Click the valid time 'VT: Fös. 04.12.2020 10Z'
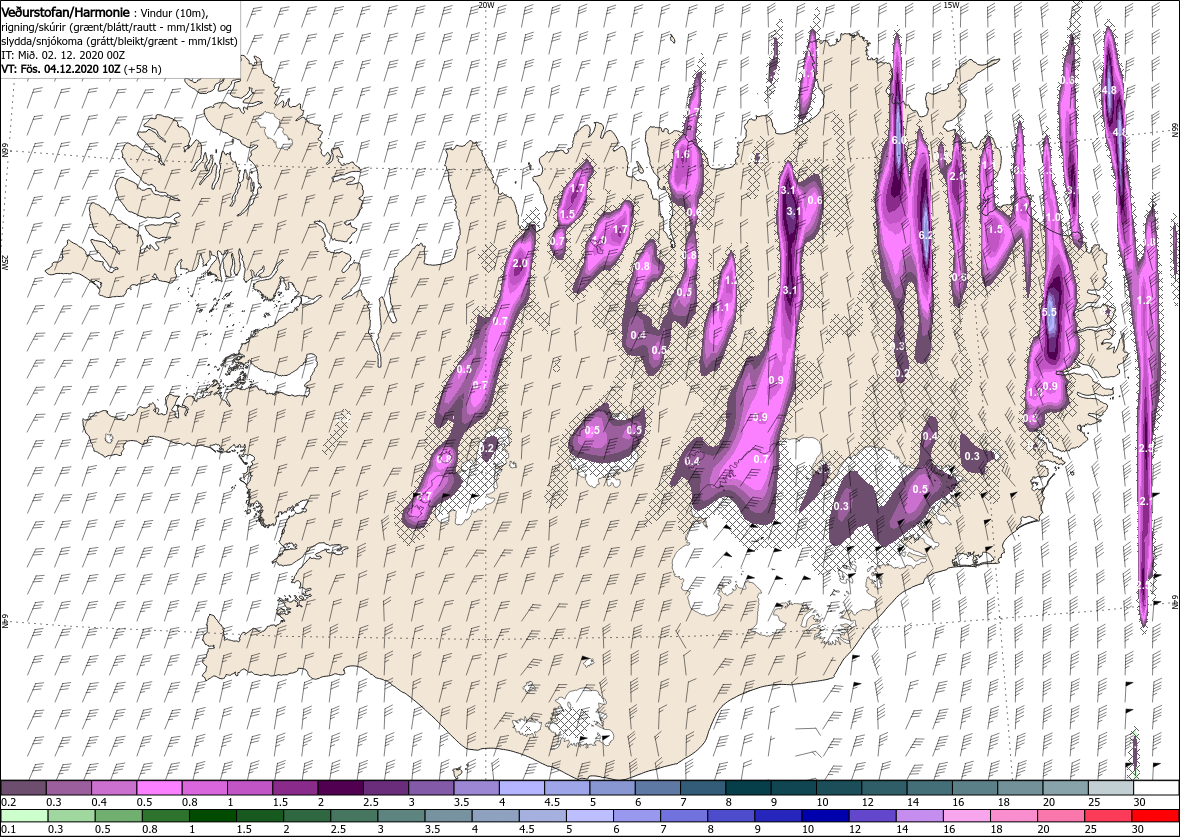This screenshot has height=837, width=1180. tap(62, 69)
